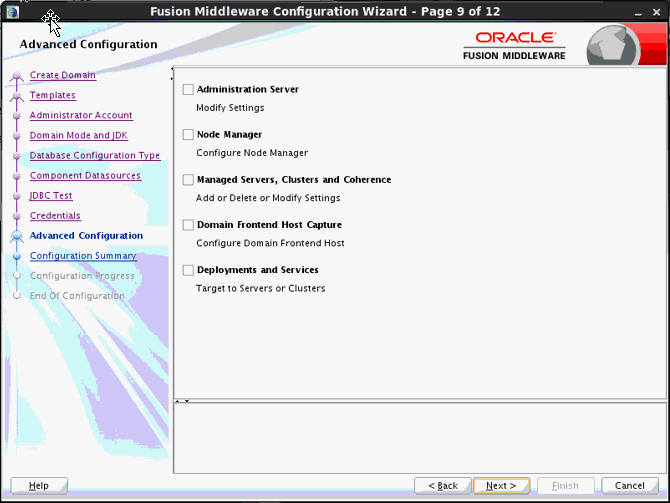The image size is (670, 503).
Task: Click the Database Configuration Type bullet icon
Action: pos(17,156)
